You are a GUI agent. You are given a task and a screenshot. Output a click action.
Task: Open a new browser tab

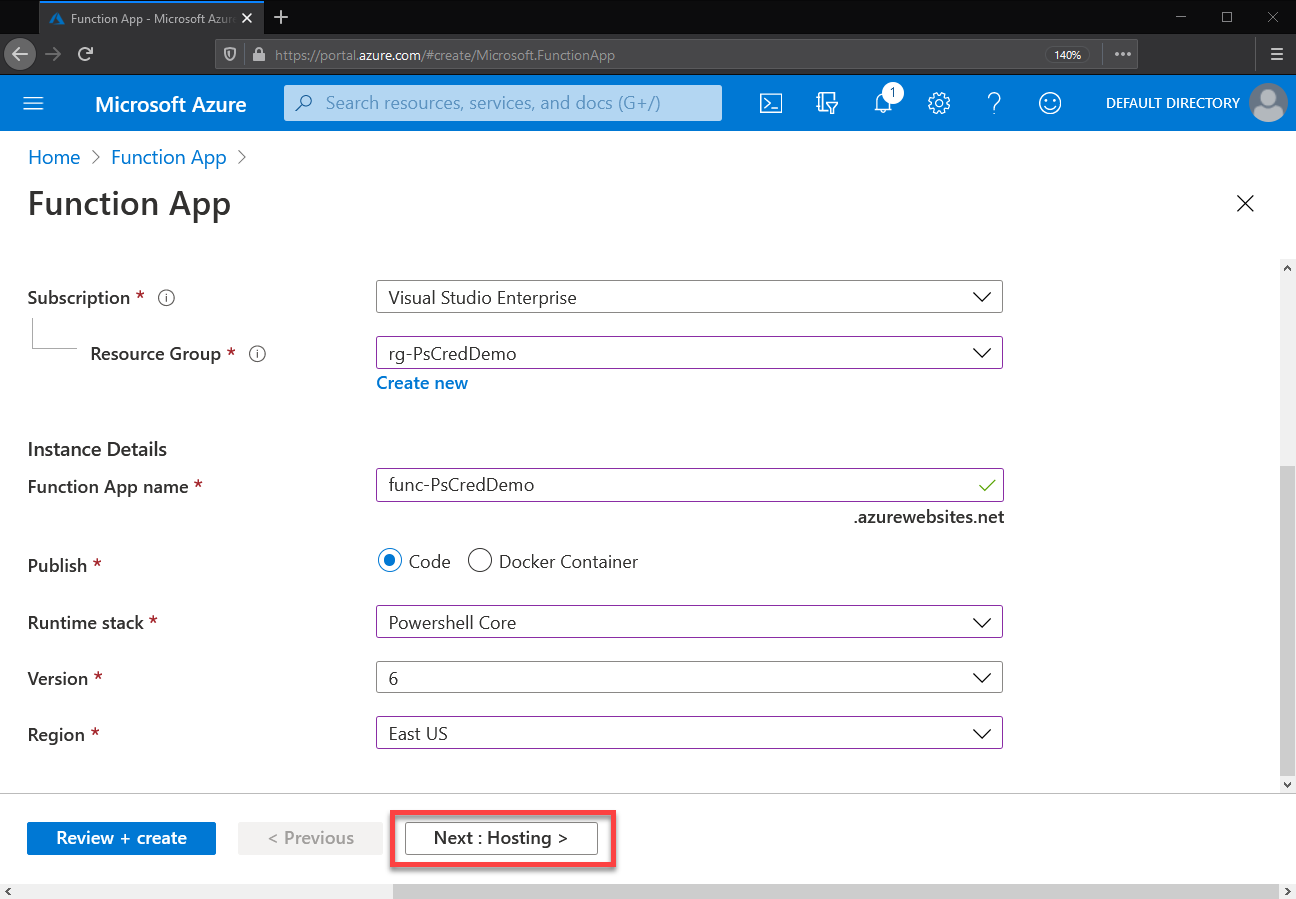point(281,17)
